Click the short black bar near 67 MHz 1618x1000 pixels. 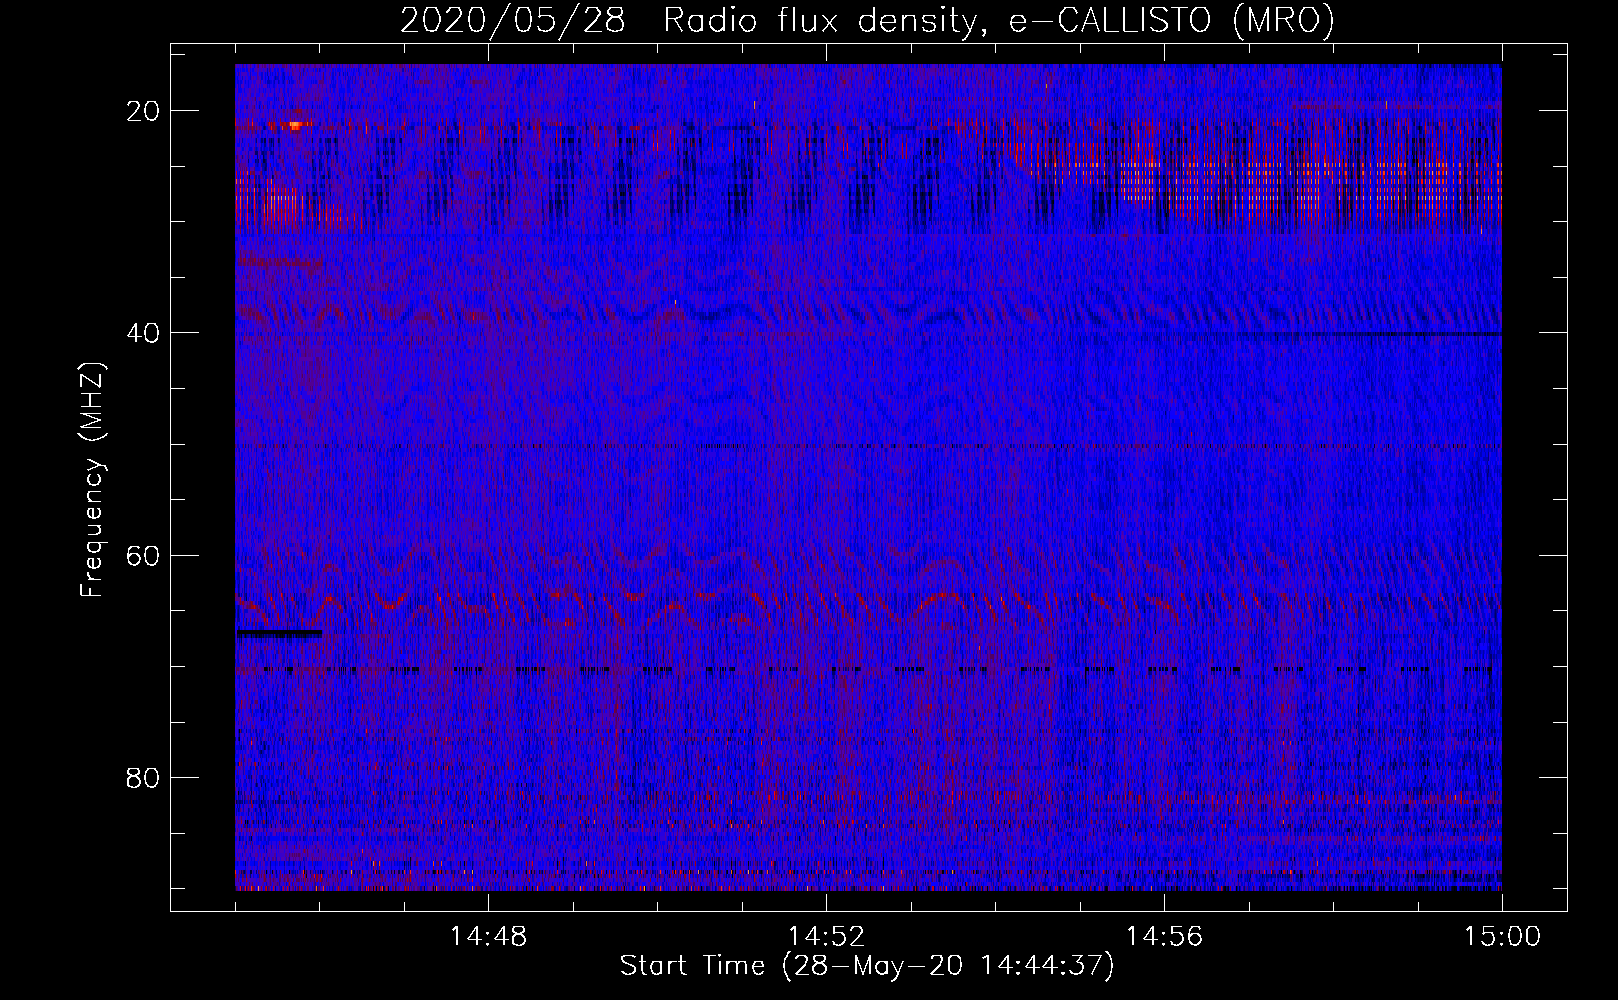coord(279,633)
